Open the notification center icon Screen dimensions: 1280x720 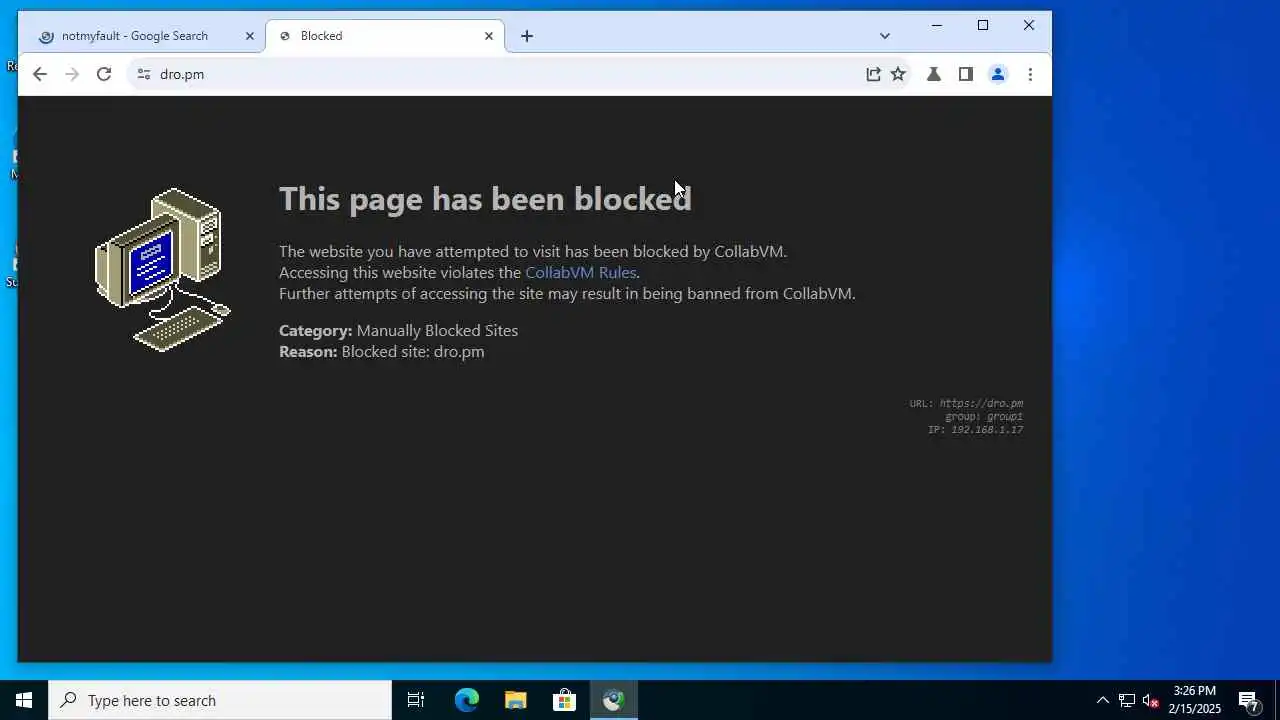click(1249, 700)
